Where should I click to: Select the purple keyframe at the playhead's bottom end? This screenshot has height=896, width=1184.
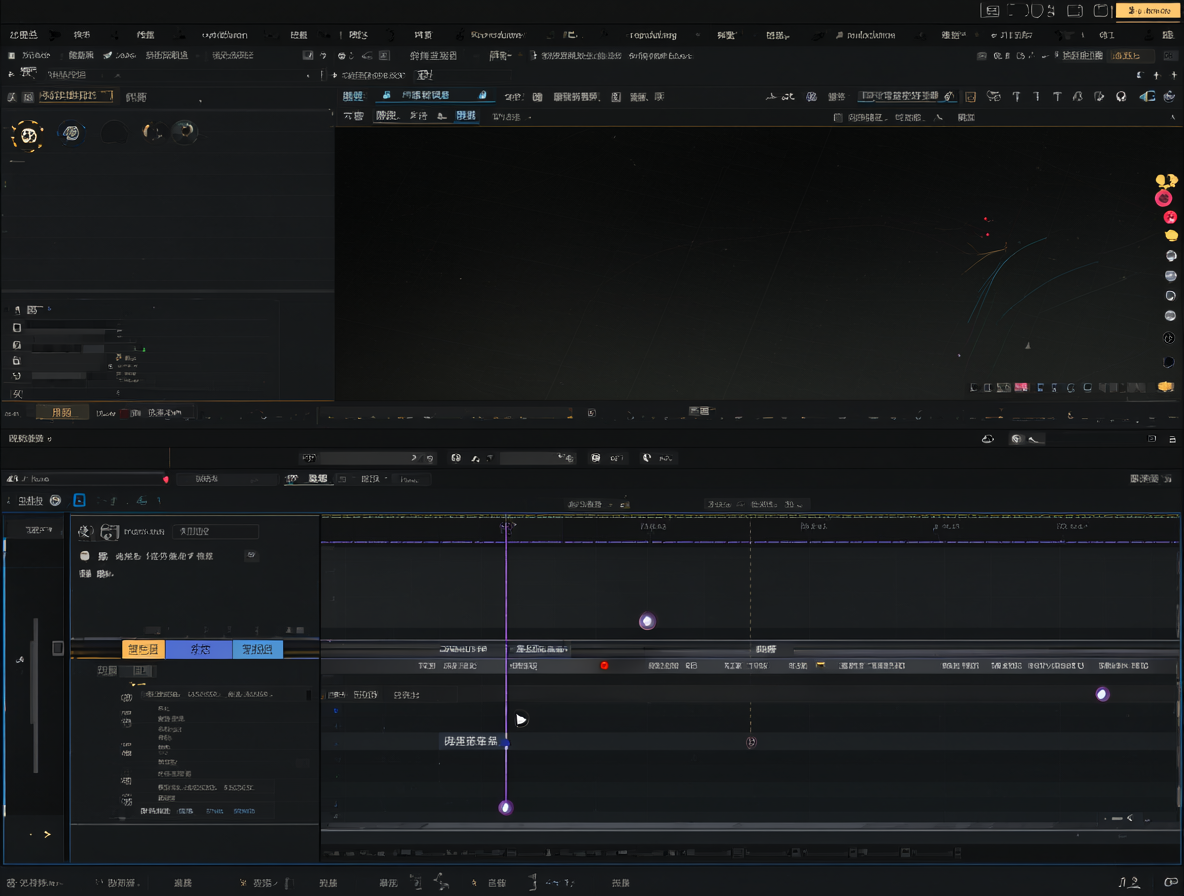coord(506,808)
